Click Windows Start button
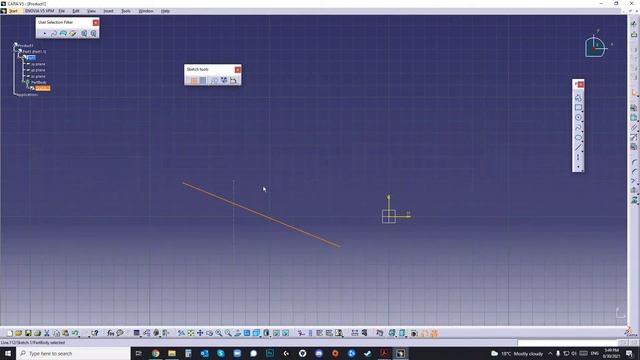Screen dimensions: 640x360 pyautogui.click(x=7, y=353)
